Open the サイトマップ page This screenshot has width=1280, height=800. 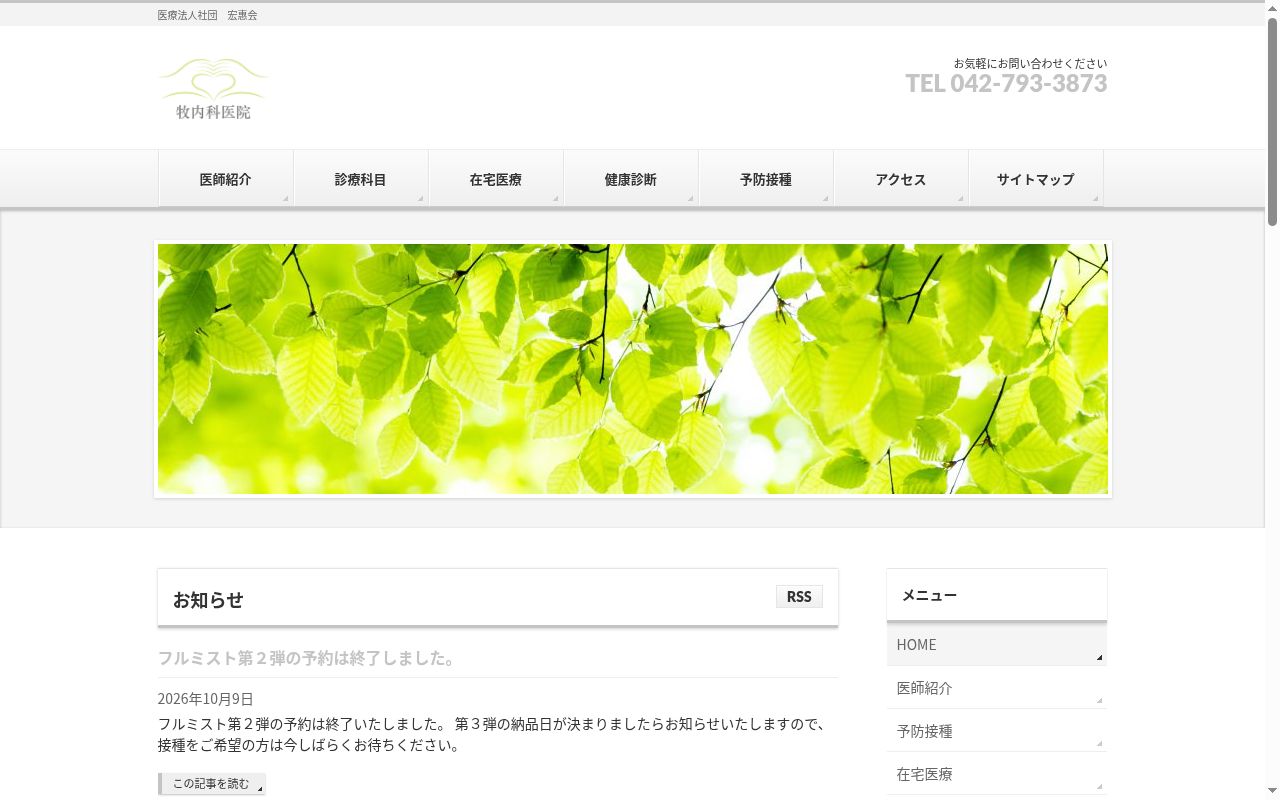(x=1035, y=179)
